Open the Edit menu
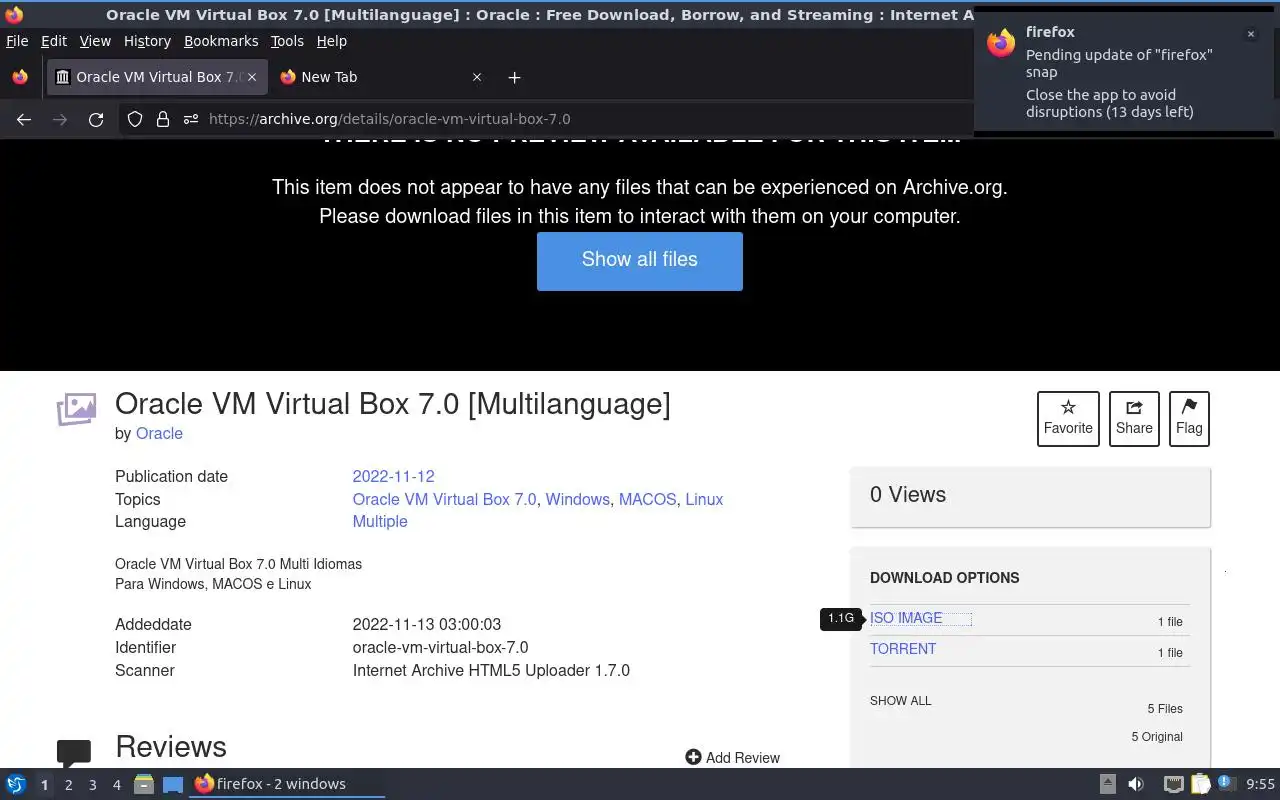Viewport: 1280px width, 800px height. (x=54, y=41)
